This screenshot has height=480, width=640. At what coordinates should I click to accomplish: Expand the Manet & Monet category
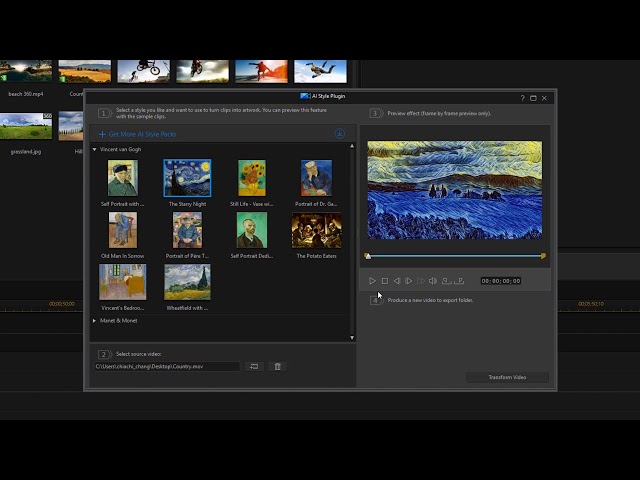point(95,321)
